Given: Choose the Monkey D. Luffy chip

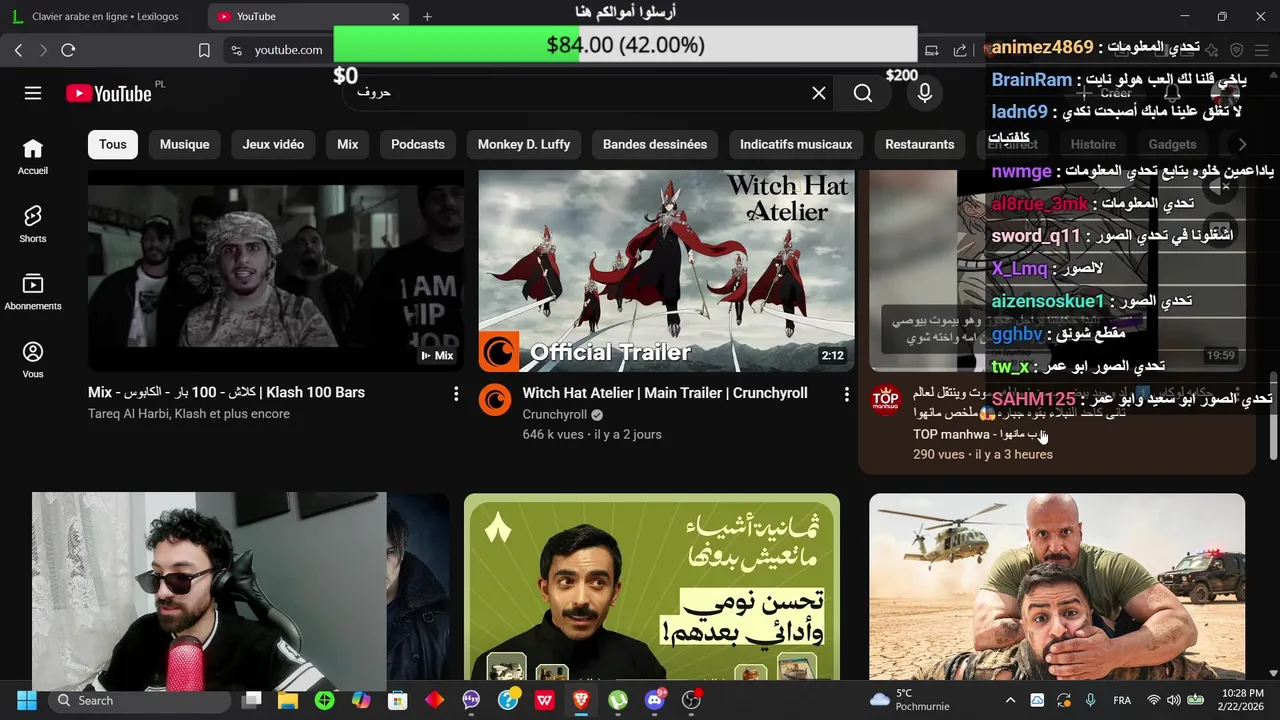Looking at the screenshot, I should click(524, 144).
